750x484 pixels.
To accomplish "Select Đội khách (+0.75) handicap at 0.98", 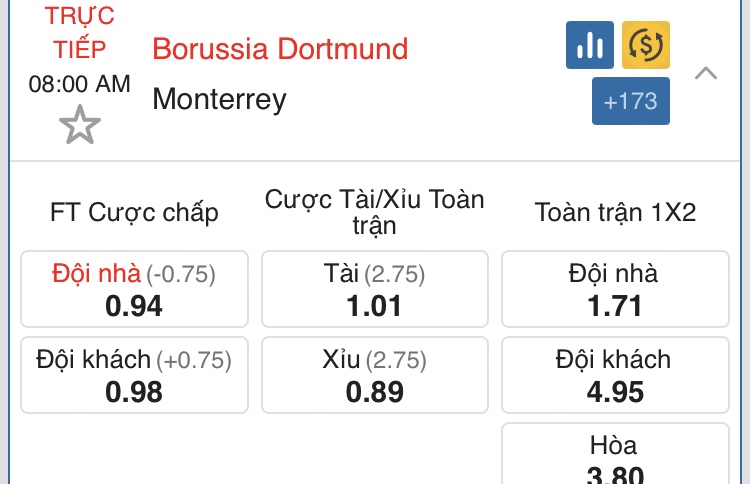I will point(134,375).
